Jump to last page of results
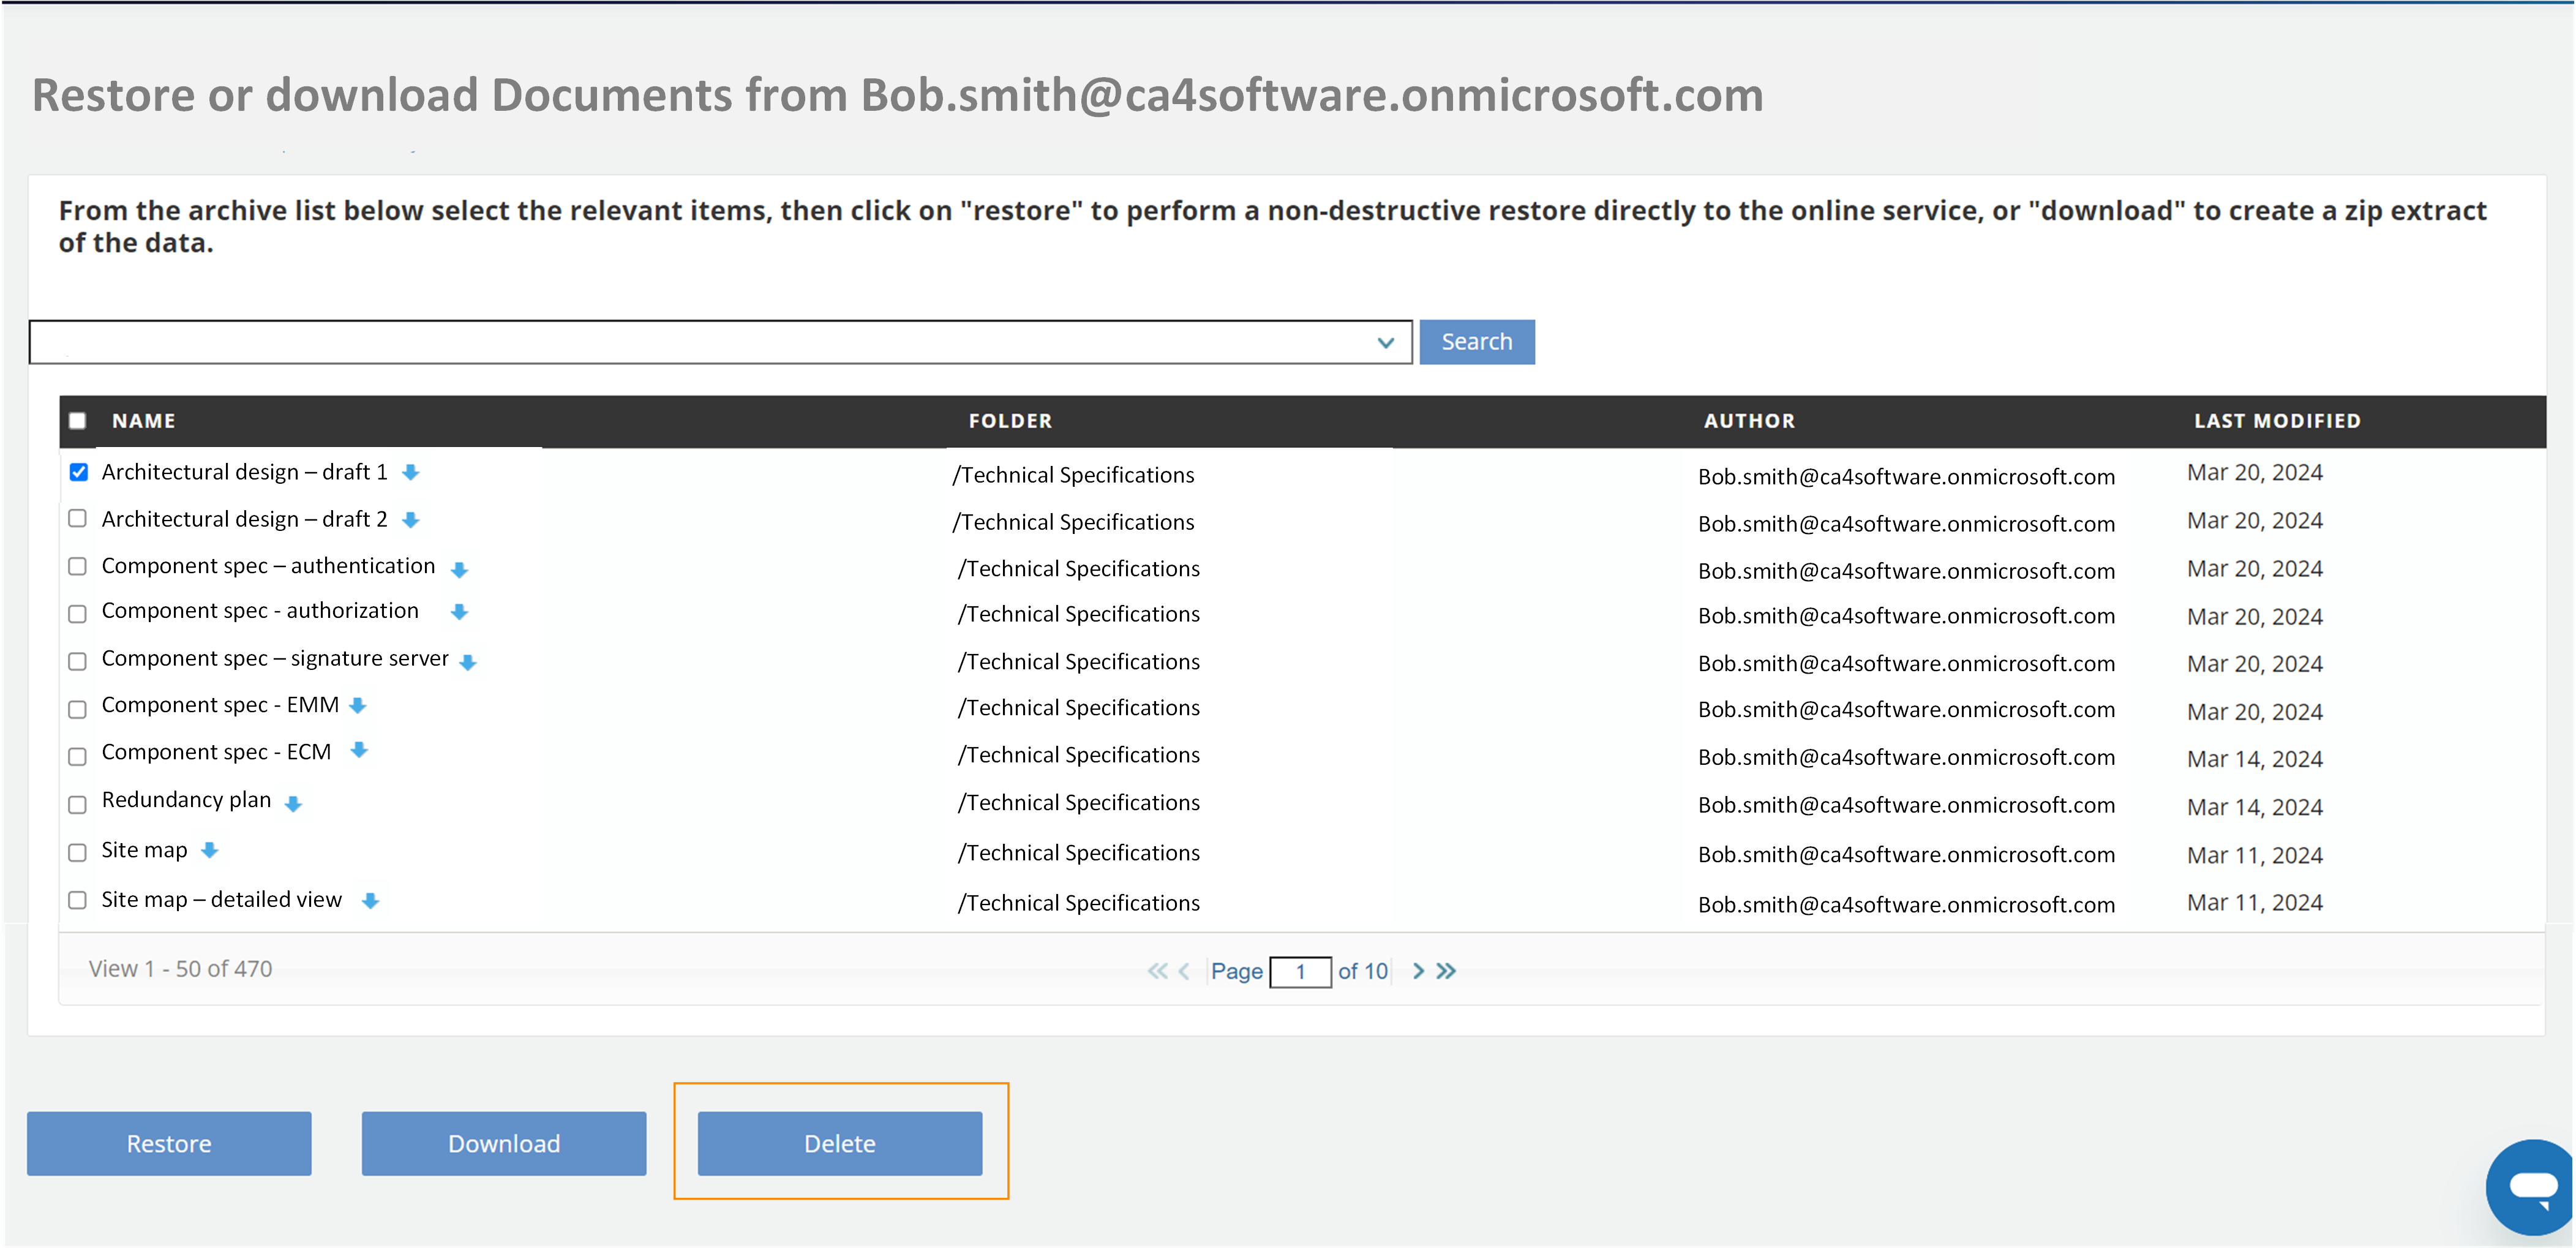The image size is (2576, 1248). (1446, 971)
